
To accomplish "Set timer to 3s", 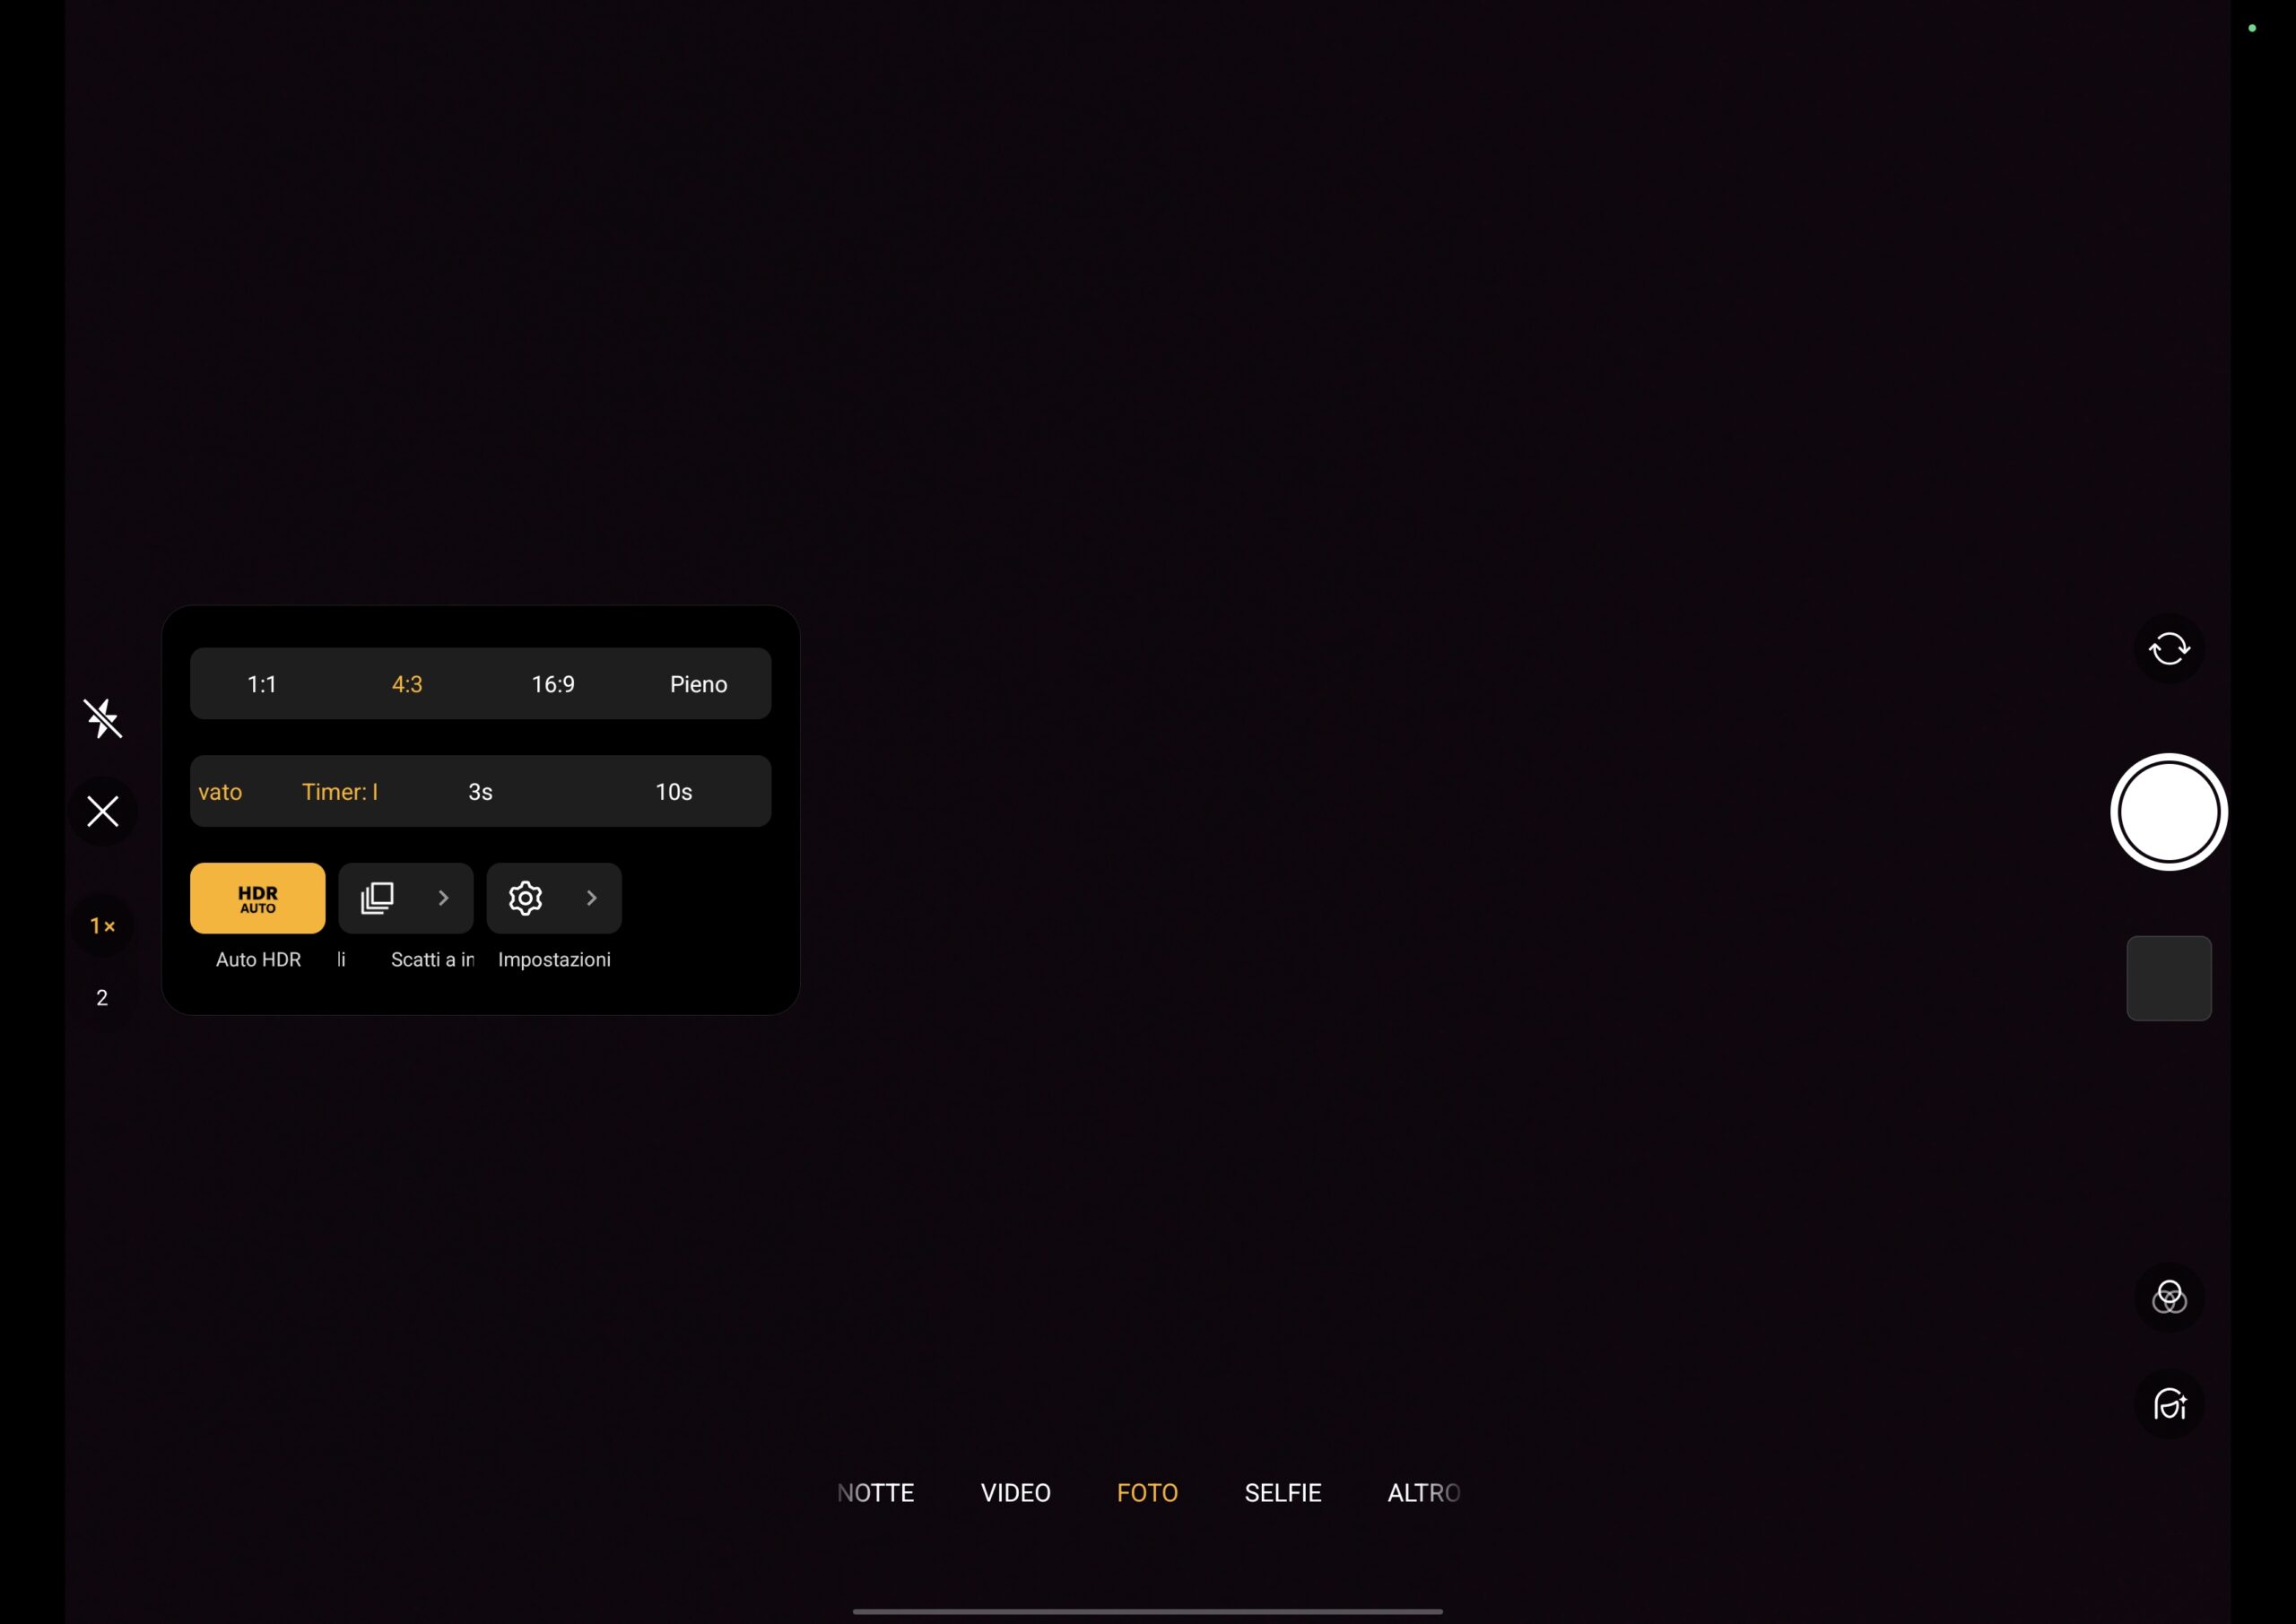I will [480, 792].
